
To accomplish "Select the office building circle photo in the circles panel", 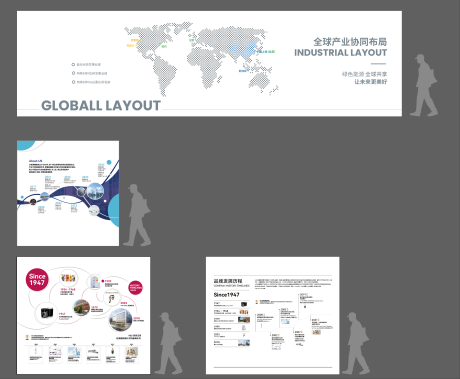I will pyautogui.click(x=121, y=319).
